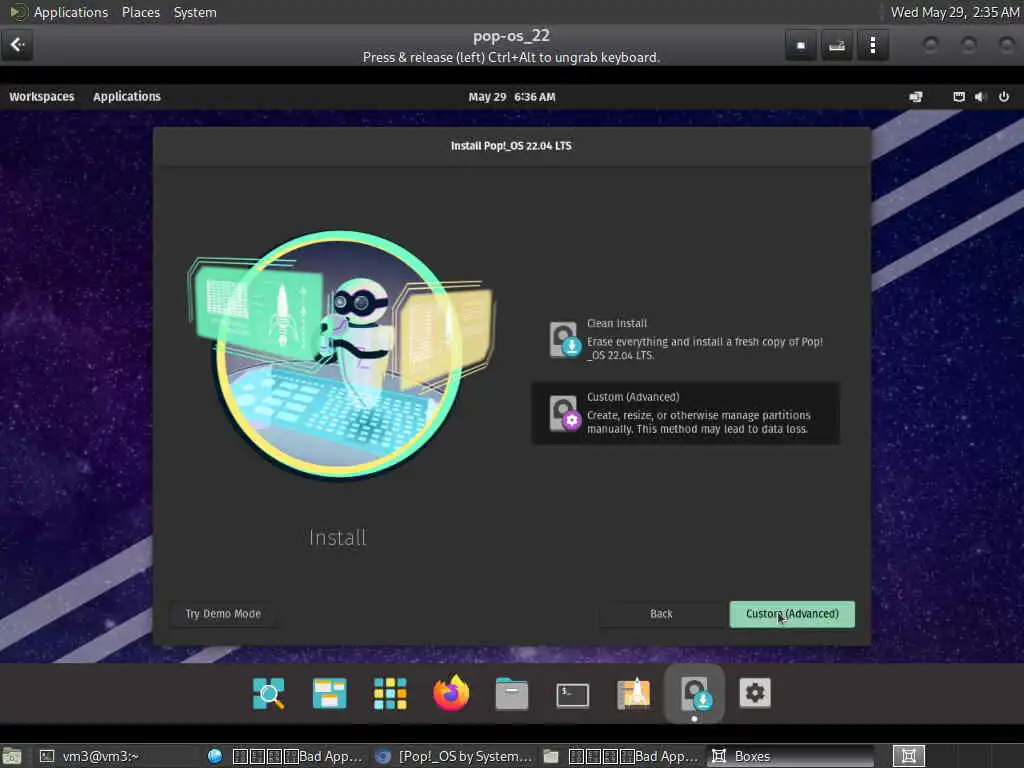The height and width of the screenshot is (768, 1024).
Task: Open the Boxes three-dot menu
Action: tap(872, 45)
